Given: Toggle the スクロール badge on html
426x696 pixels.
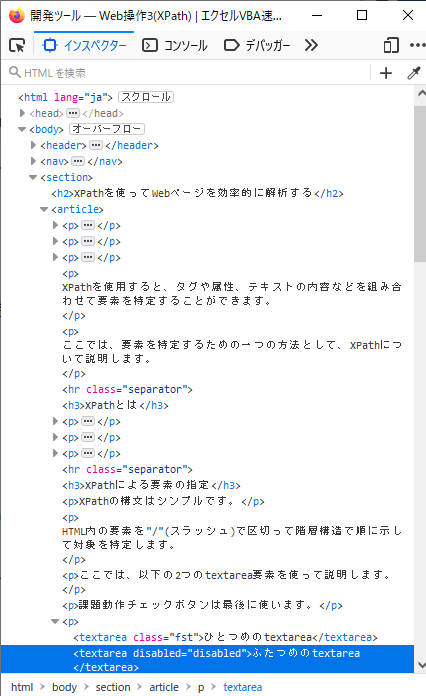Looking at the screenshot, I should coord(146,97).
